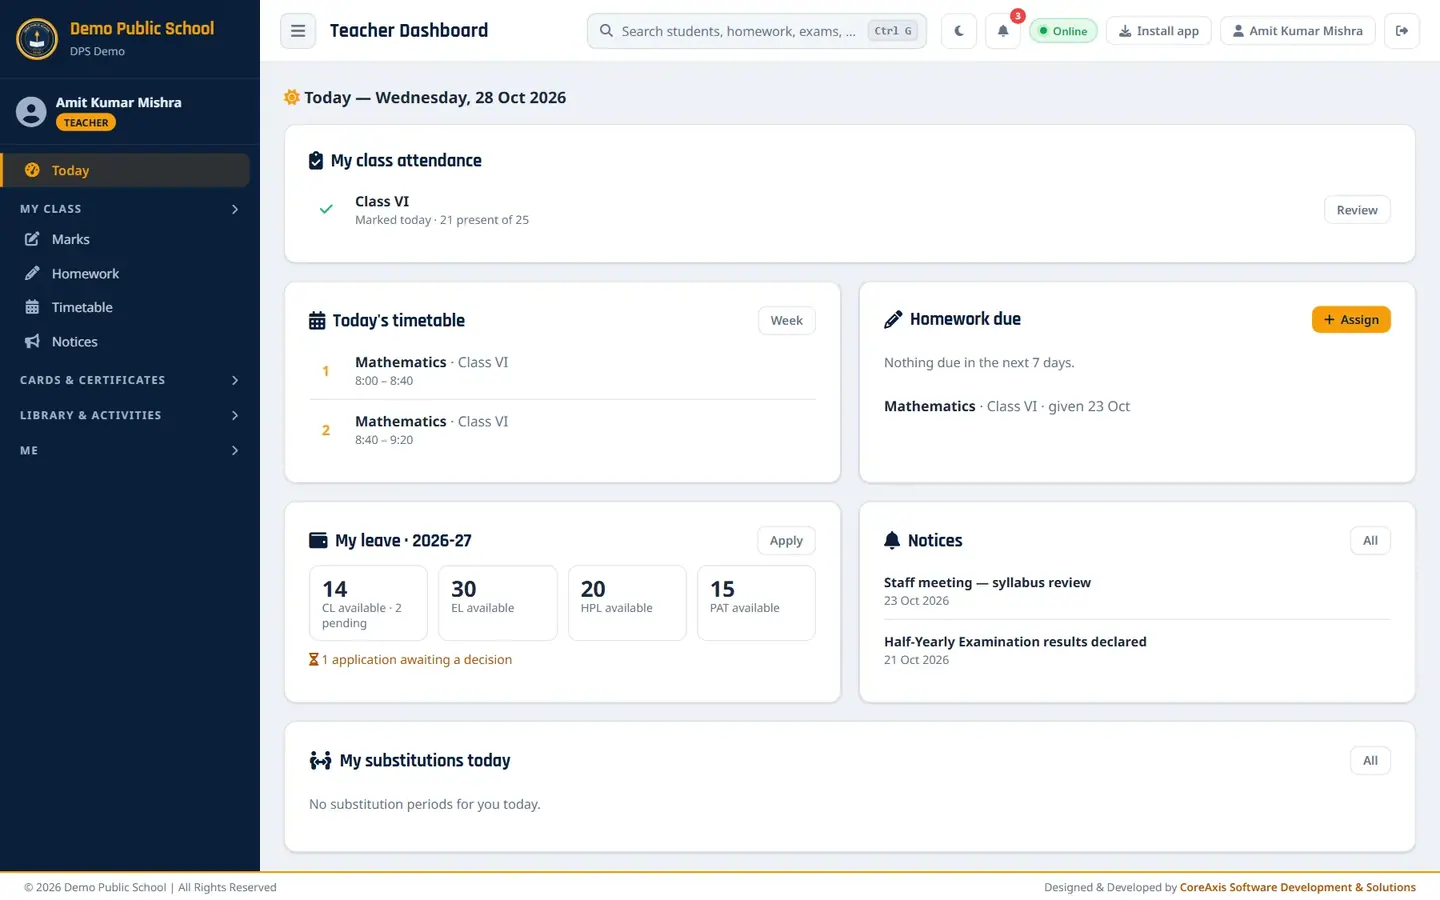
Task: Focus the search students field
Action: pos(757,31)
